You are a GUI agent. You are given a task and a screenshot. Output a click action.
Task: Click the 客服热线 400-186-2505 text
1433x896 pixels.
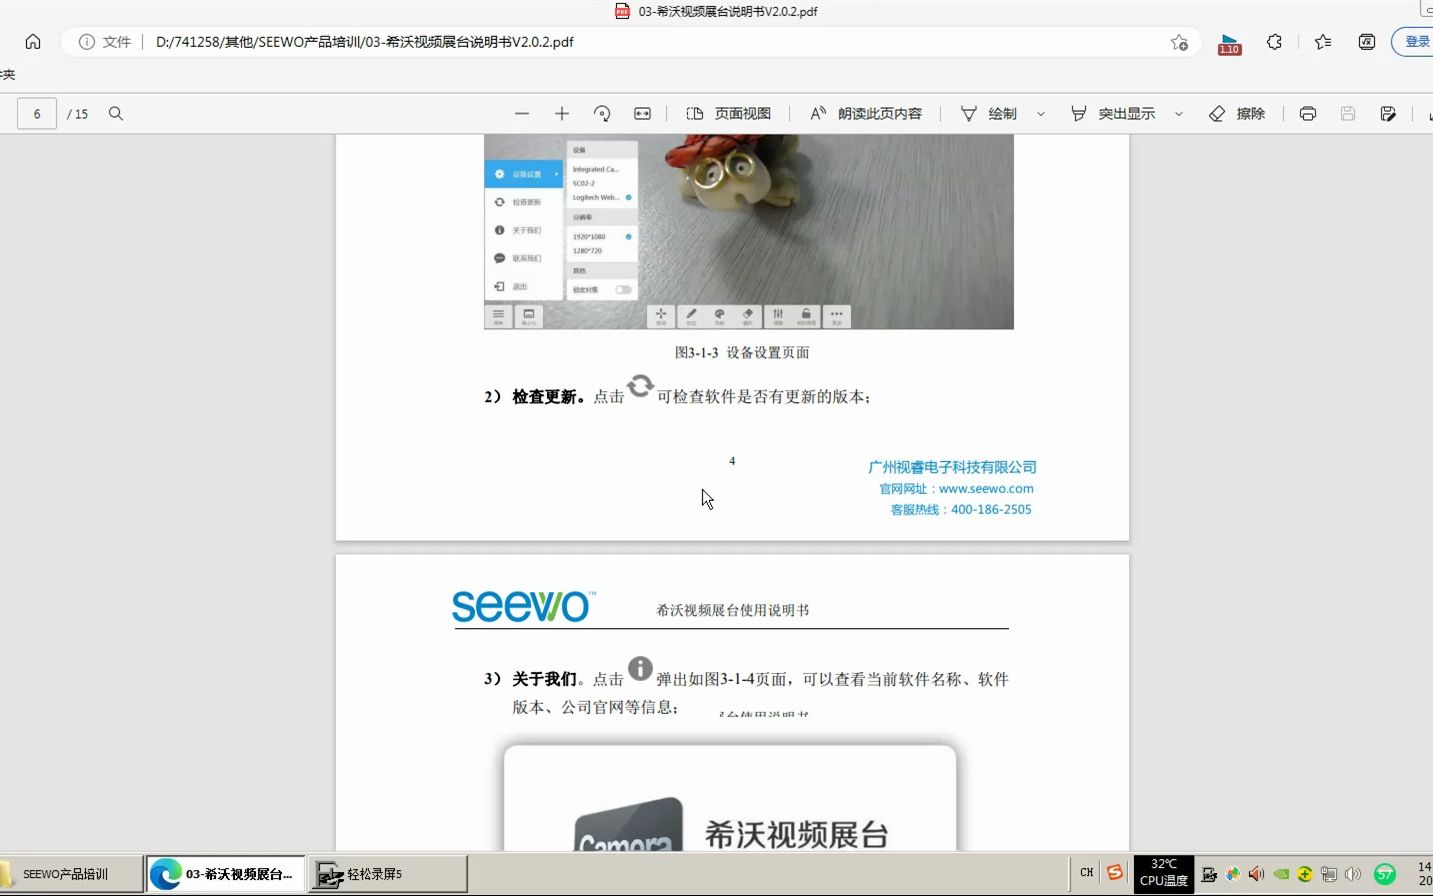click(961, 510)
